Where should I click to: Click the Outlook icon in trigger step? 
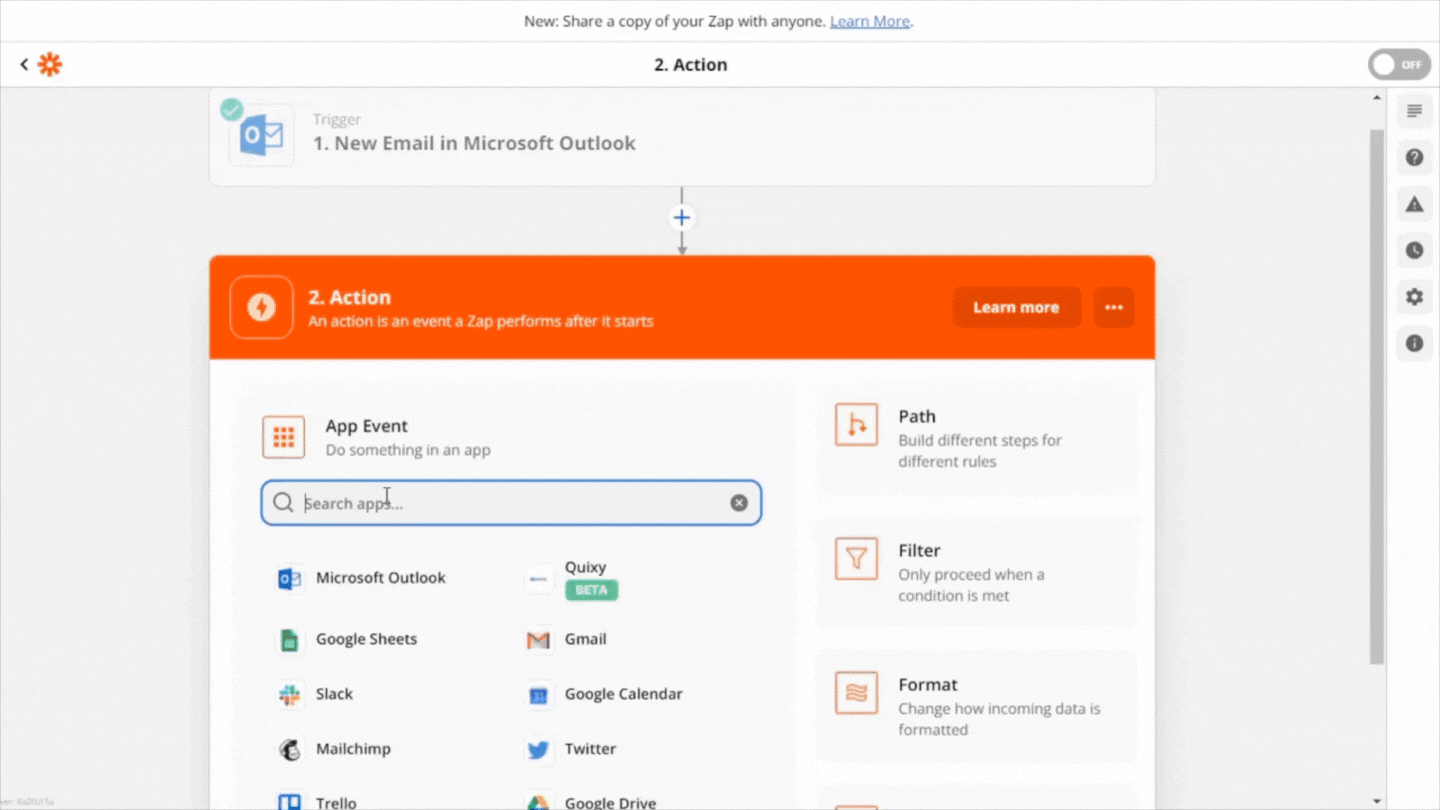[262, 135]
